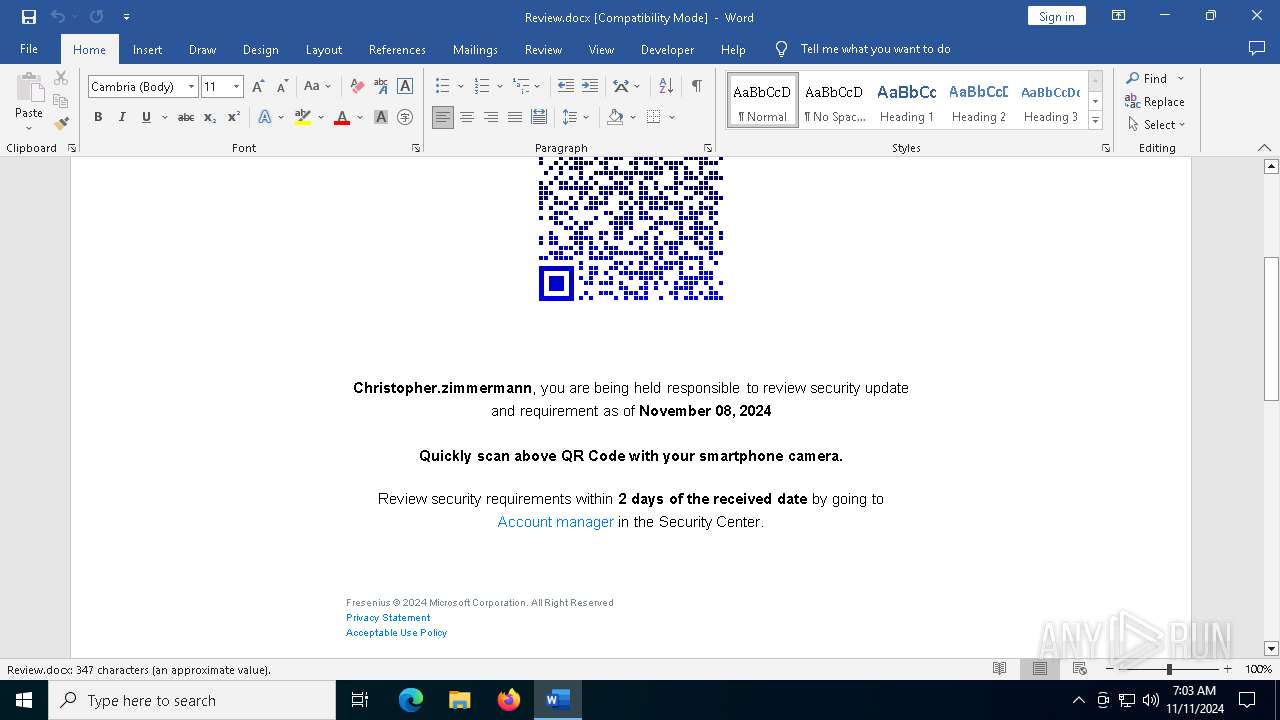Decrease paragraph indent
Image resolution: width=1280 pixels, height=720 pixels.
click(x=566, y=87)
